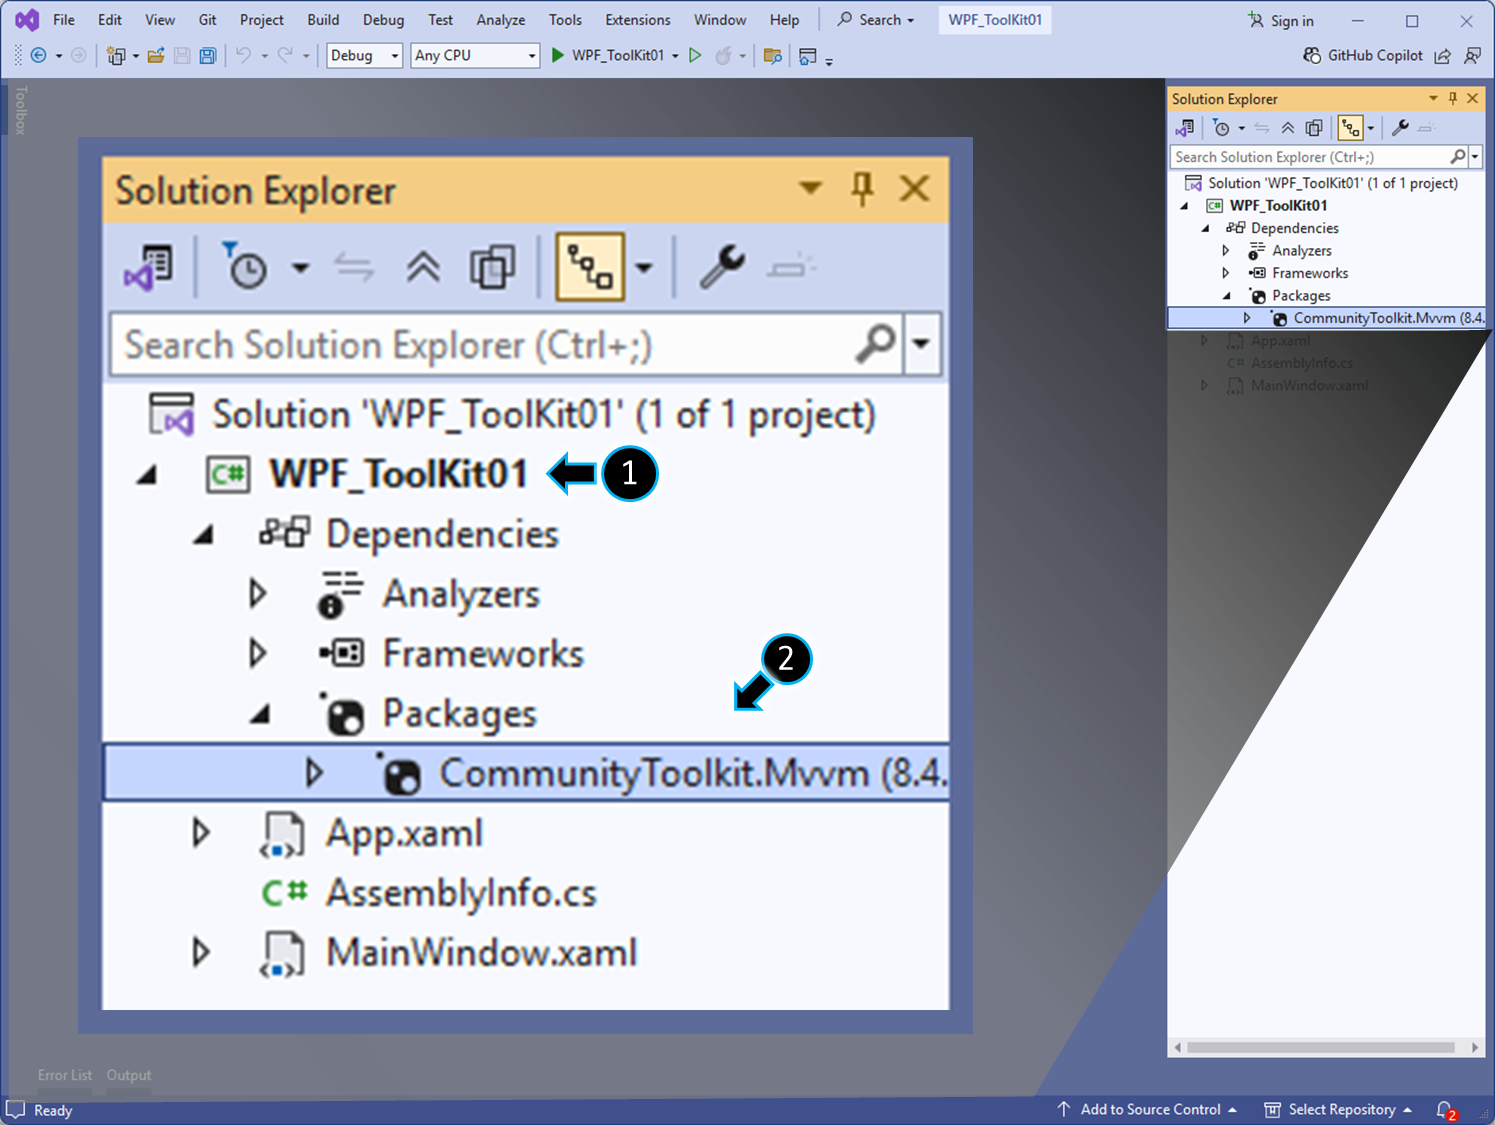This screenshot has width=1495, height=1125.
Task: Click search magnifier in docked Solution Explorer search box
Action: point(1458,157)
